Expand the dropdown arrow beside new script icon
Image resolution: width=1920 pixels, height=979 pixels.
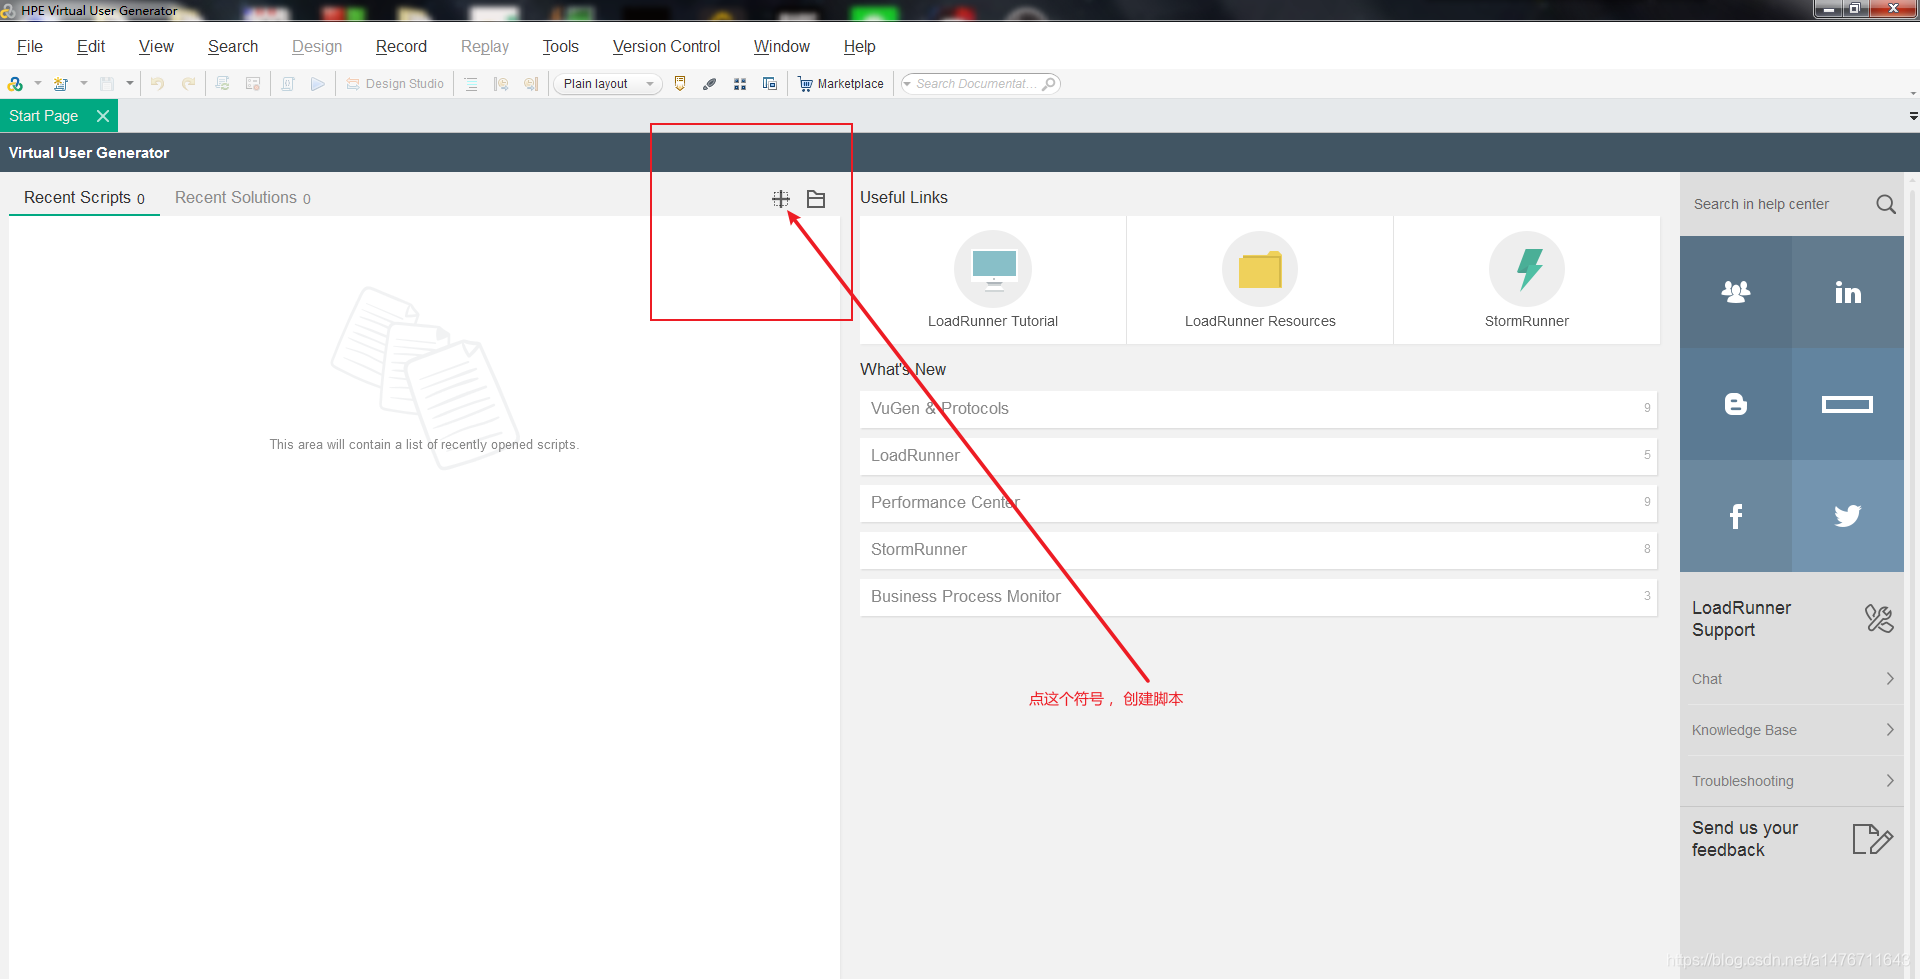[x=38, y=83]
